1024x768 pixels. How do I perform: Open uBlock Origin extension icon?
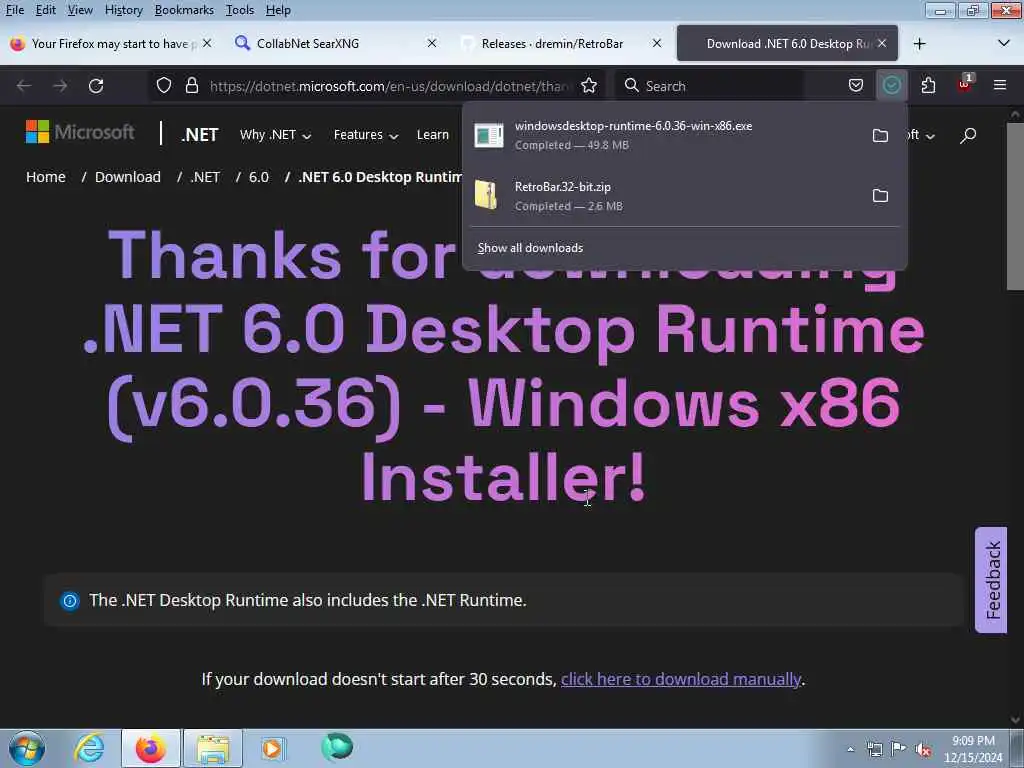pos(964,85)
